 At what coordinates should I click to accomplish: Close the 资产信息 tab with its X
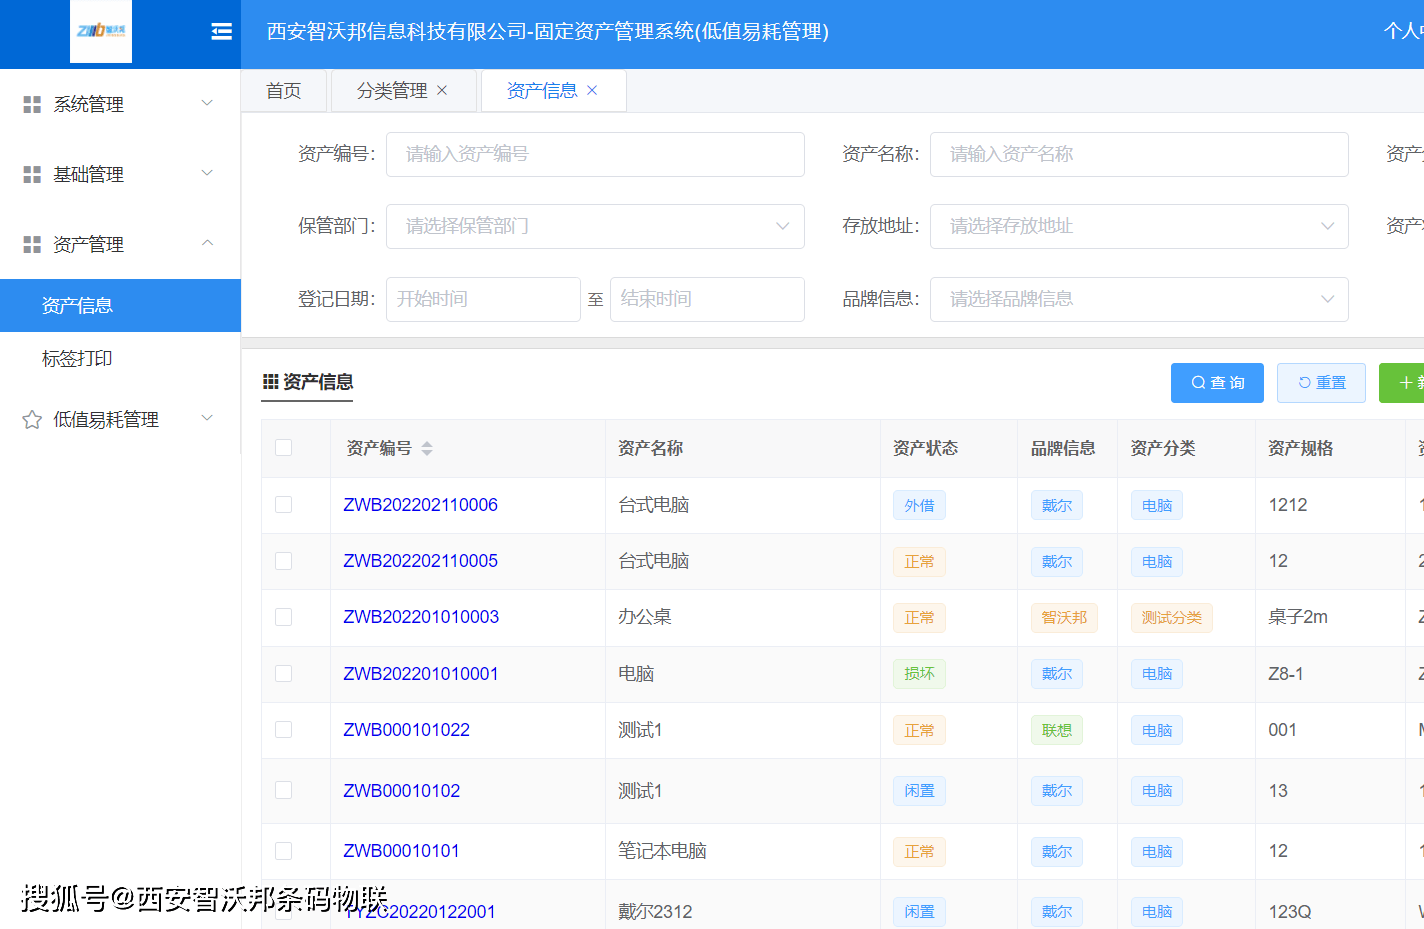coord(592,90)
